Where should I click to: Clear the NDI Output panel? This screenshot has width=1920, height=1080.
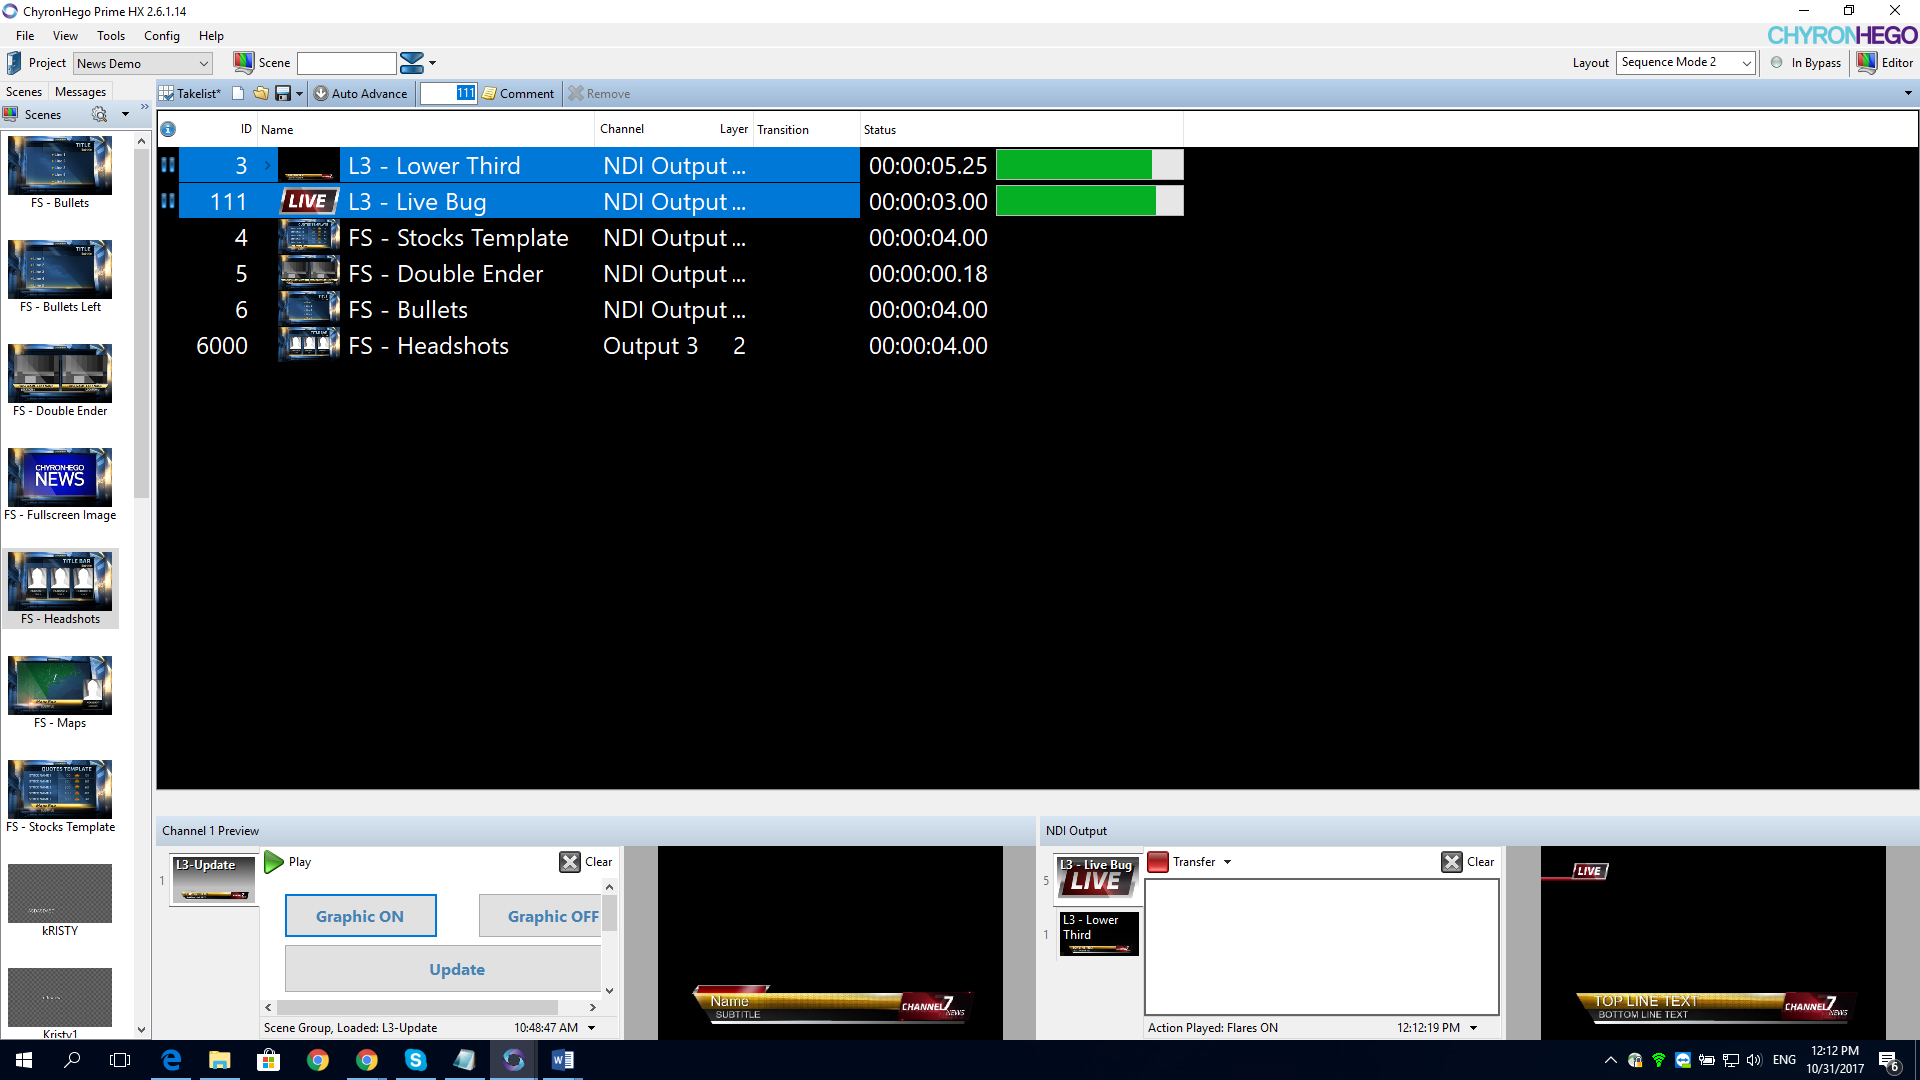(x=1468, y=862)
